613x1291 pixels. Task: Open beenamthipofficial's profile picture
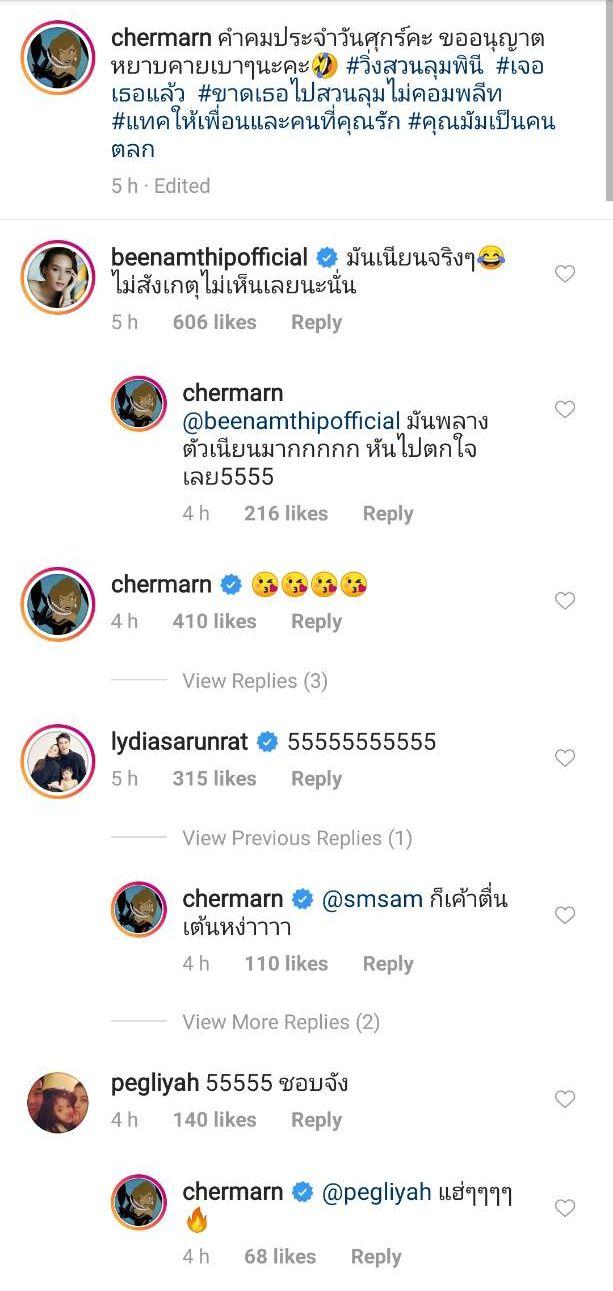click(58, 275)
